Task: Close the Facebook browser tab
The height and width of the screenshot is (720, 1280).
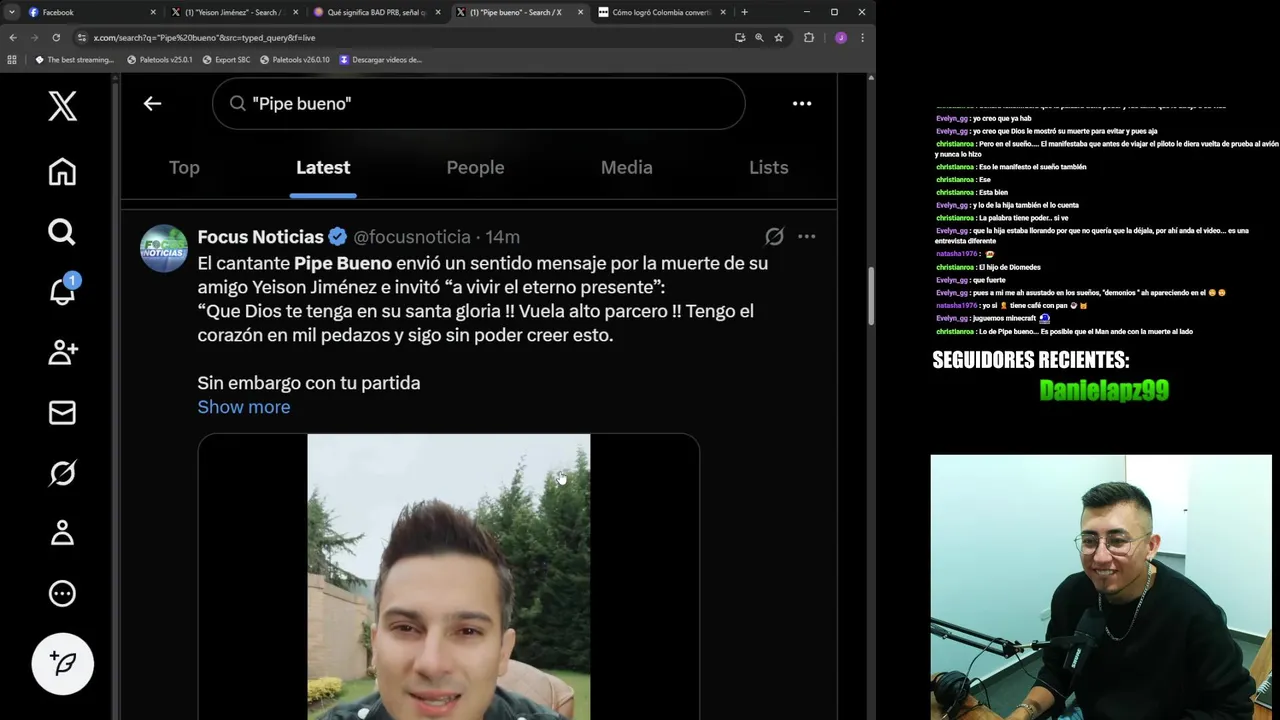Action: pos(153,12)
